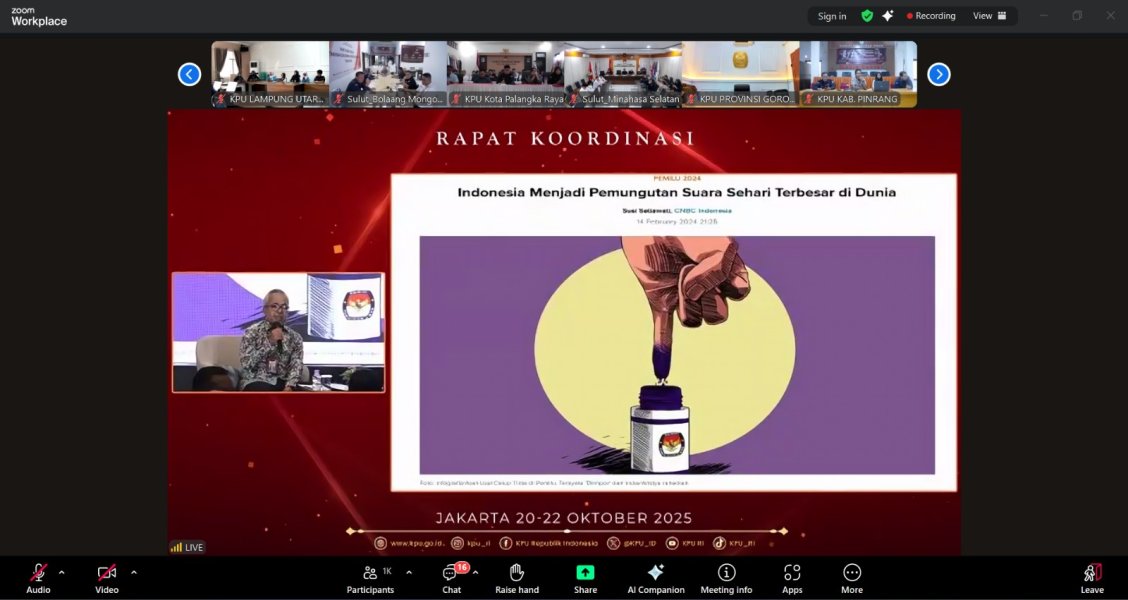Screen dimensions: 1128x600
Task: Expand the Participants options arrow
Action: (x=408, y=573)
